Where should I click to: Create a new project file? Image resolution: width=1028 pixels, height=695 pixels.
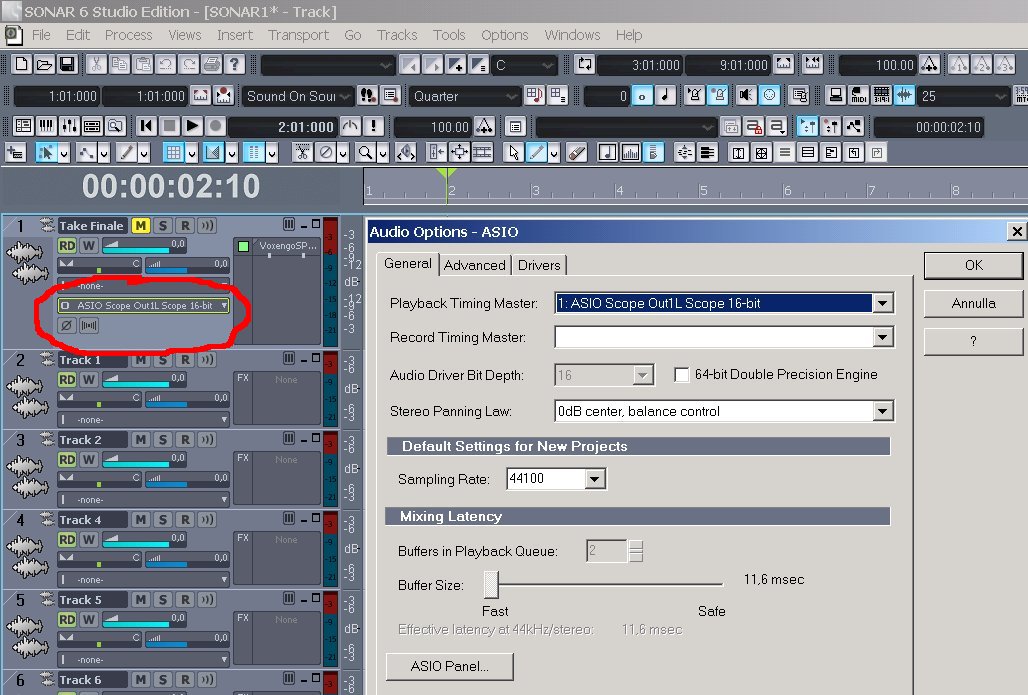22,64
